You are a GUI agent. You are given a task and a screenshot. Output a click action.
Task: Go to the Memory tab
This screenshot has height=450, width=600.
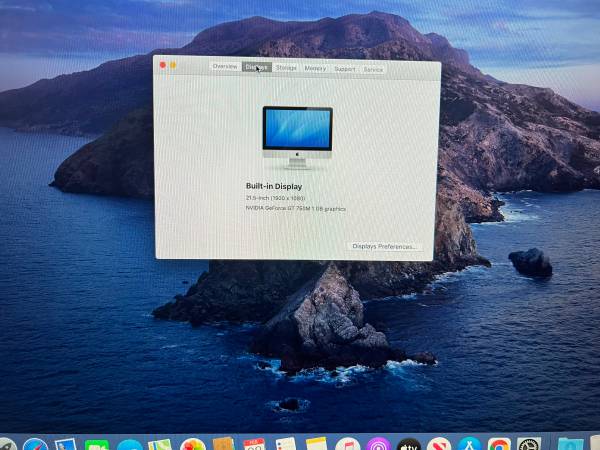pos(315,68)
